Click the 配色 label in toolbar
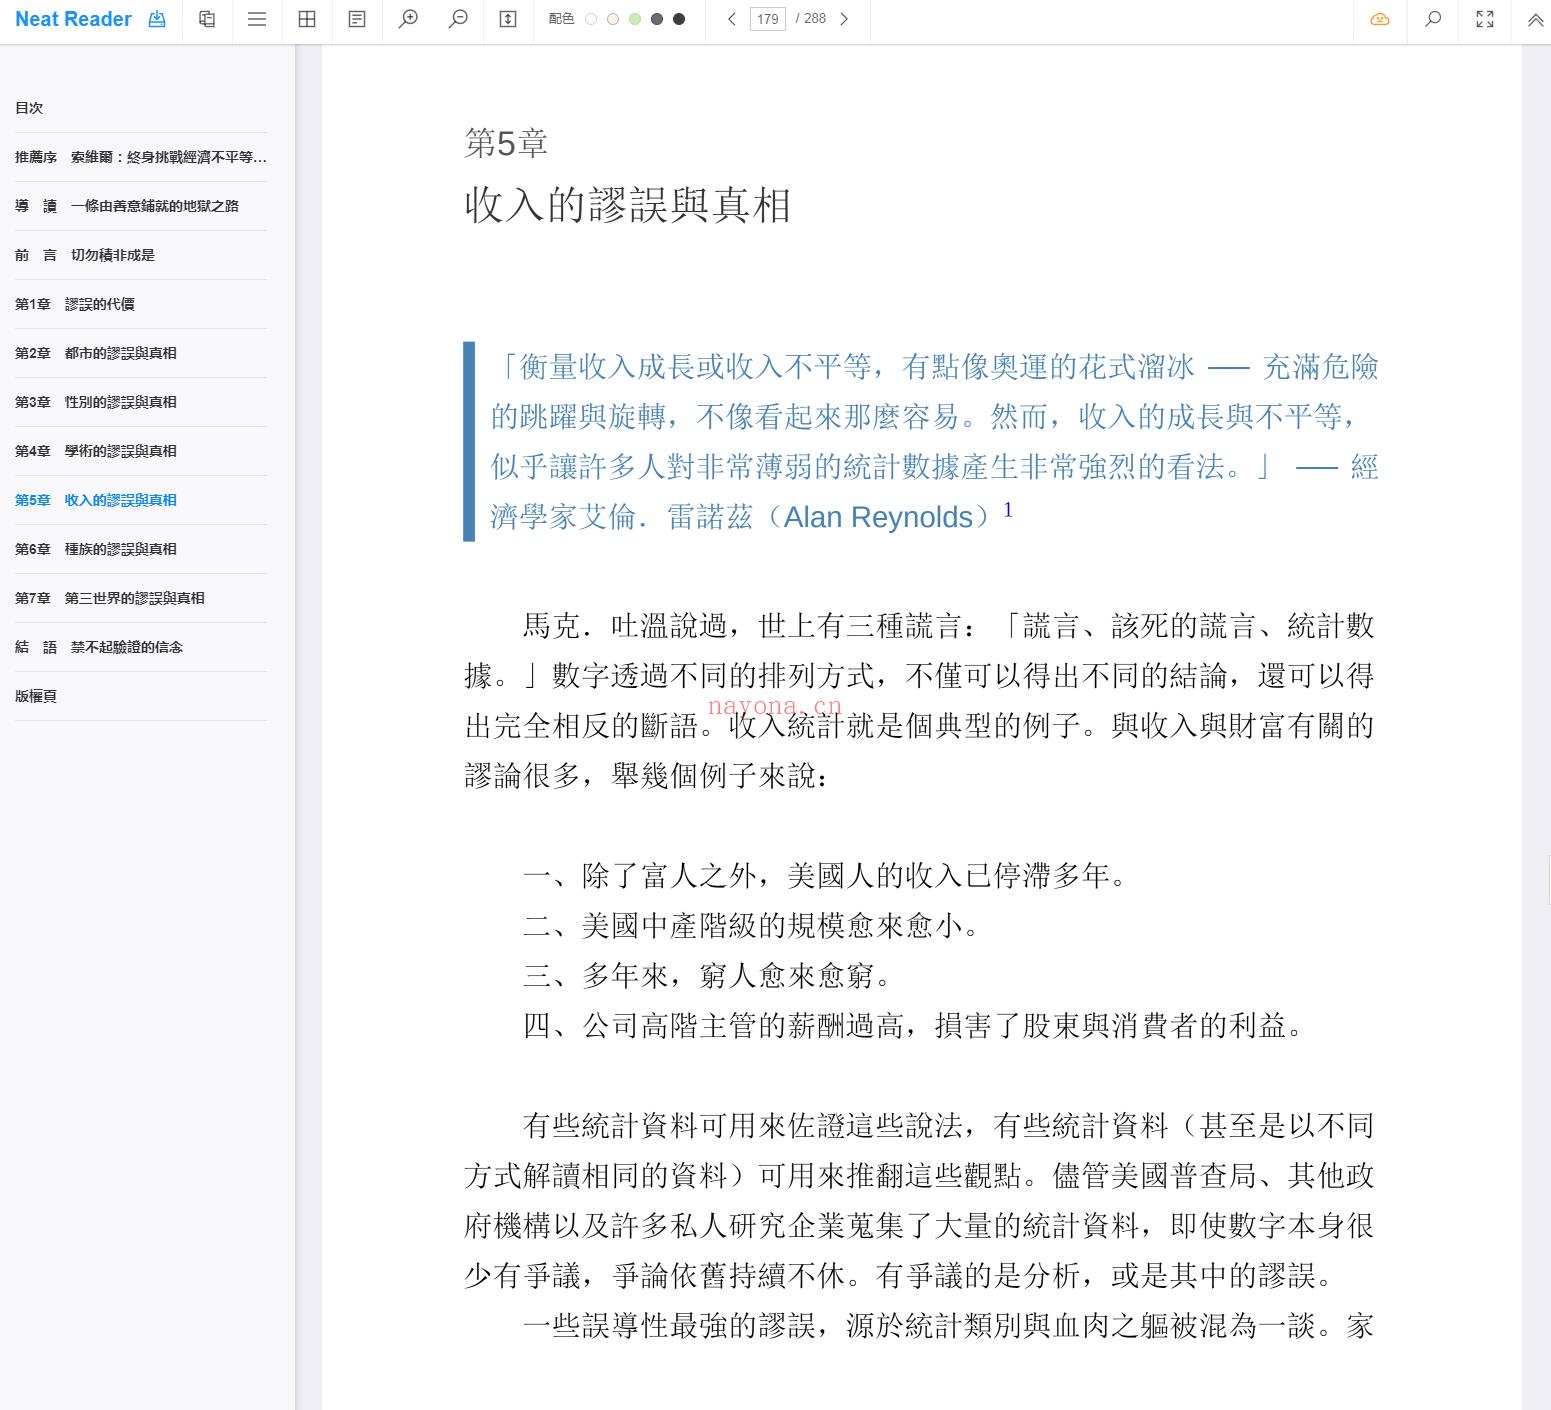 [x=561, y=19]
